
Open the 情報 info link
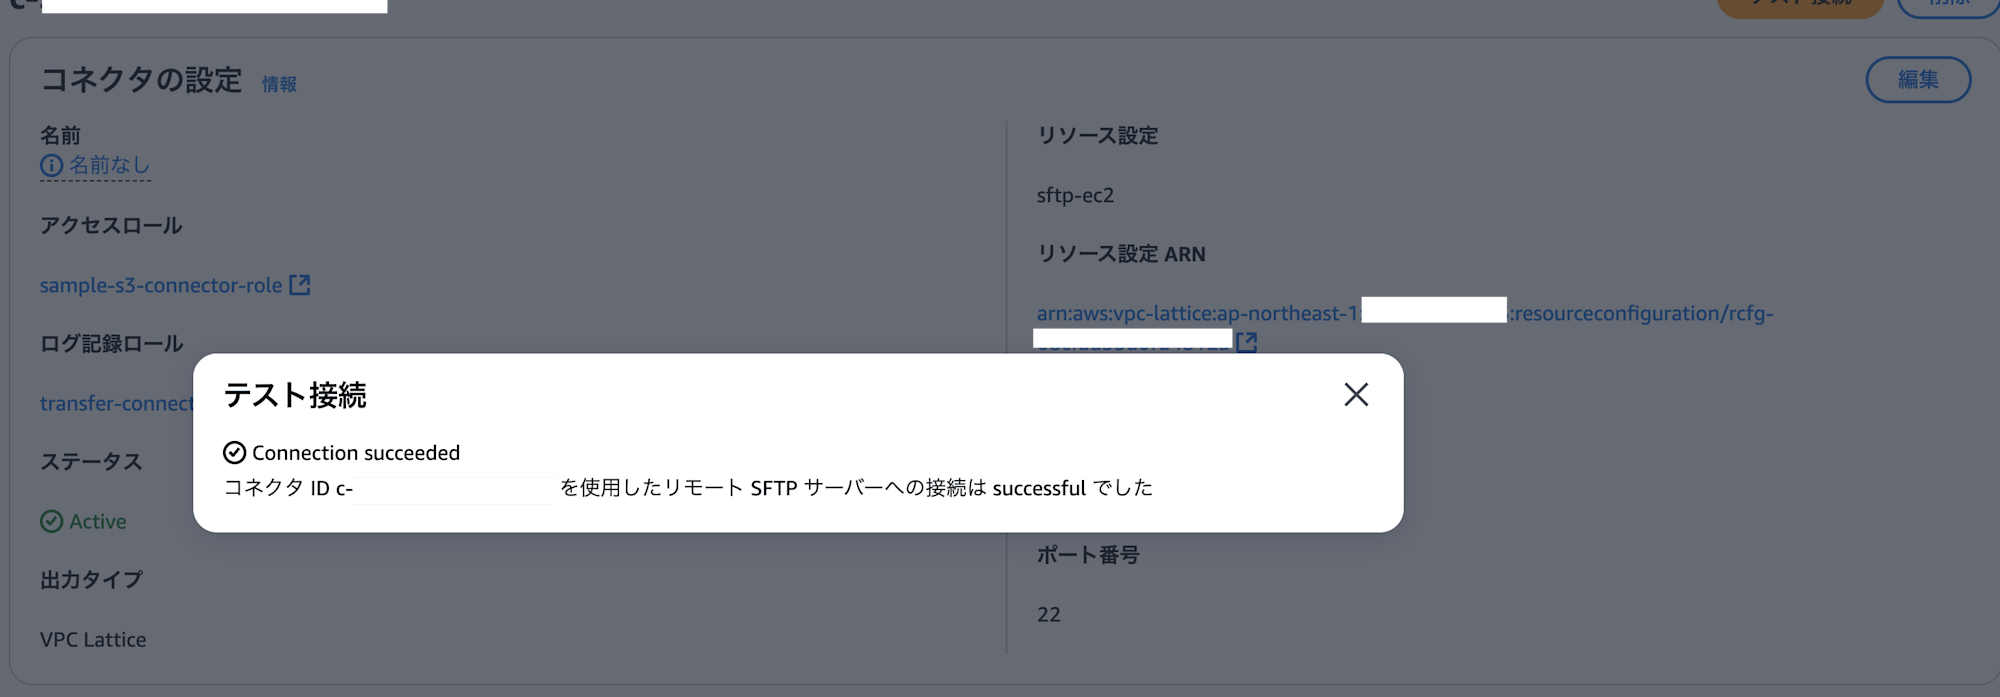pyautogui.click(x=279, y=84)
